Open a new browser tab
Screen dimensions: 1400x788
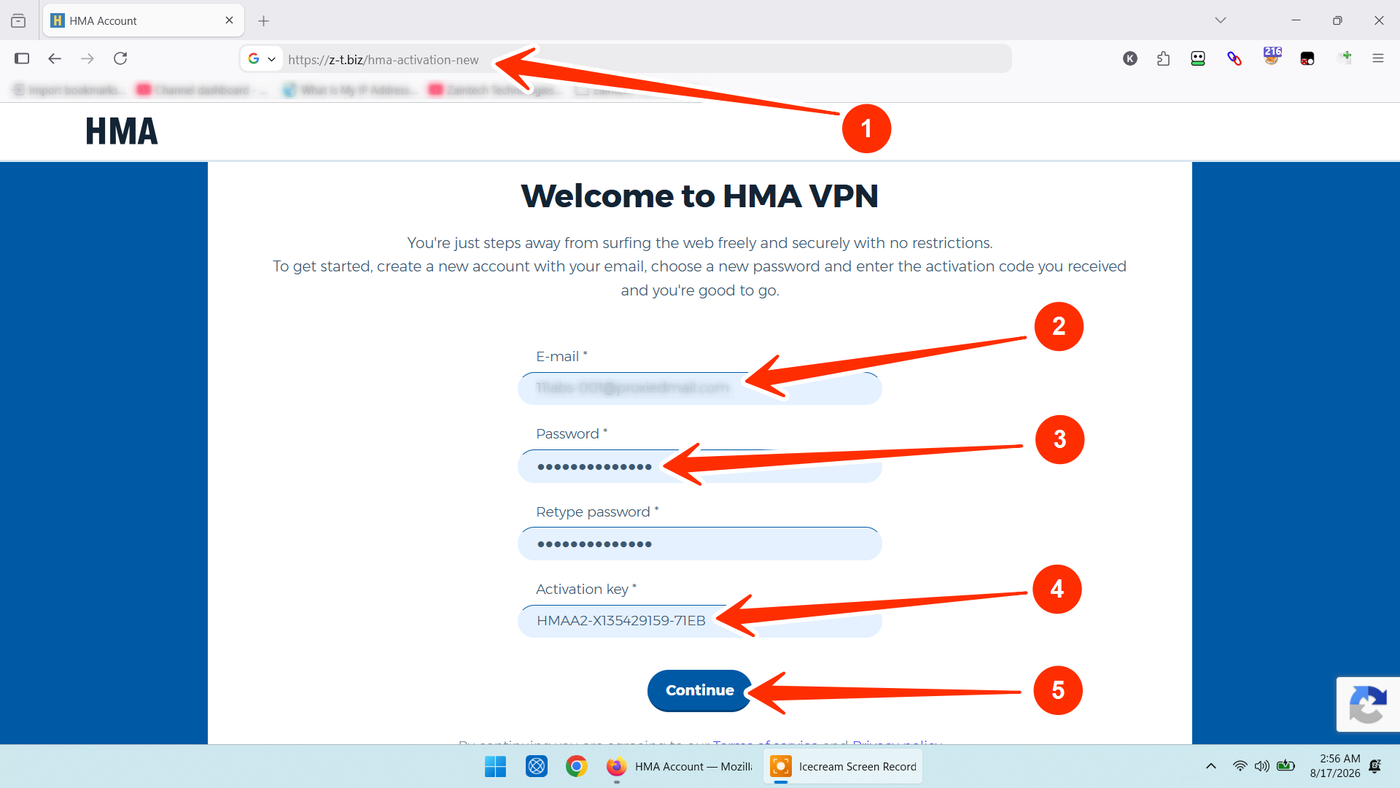coord(264,20)
